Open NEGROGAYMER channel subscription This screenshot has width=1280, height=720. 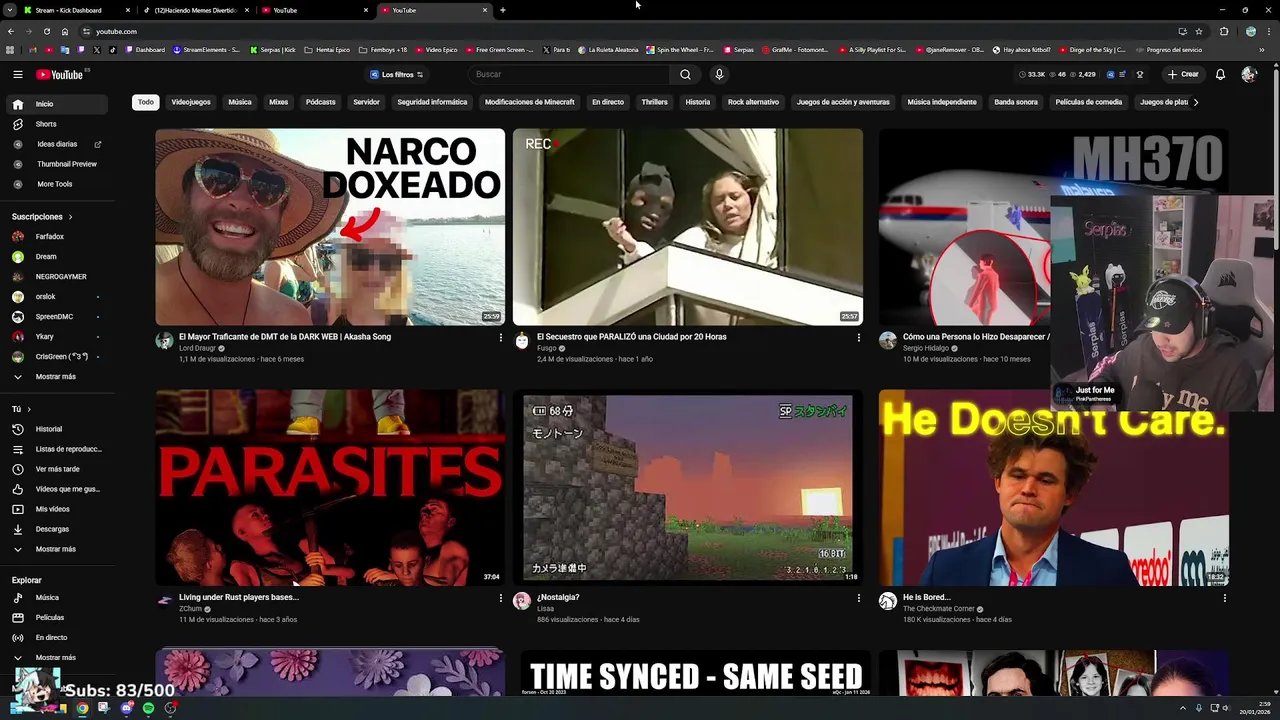pos(56,277)
